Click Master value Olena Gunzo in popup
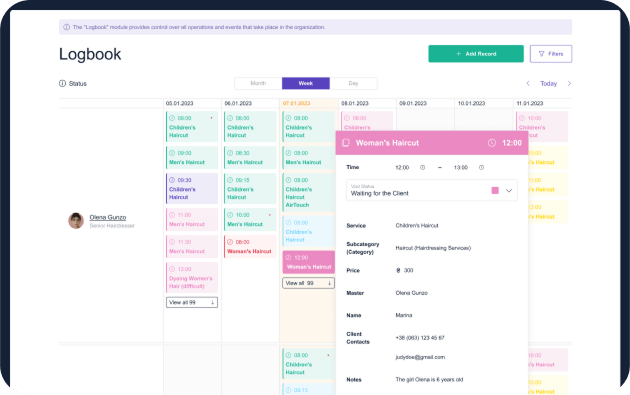630x395 pixels. [411, 293]
